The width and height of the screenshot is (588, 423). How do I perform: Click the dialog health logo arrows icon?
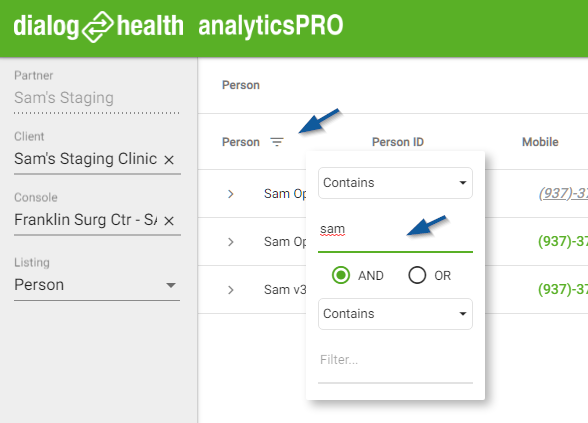(x=97, y=27)
